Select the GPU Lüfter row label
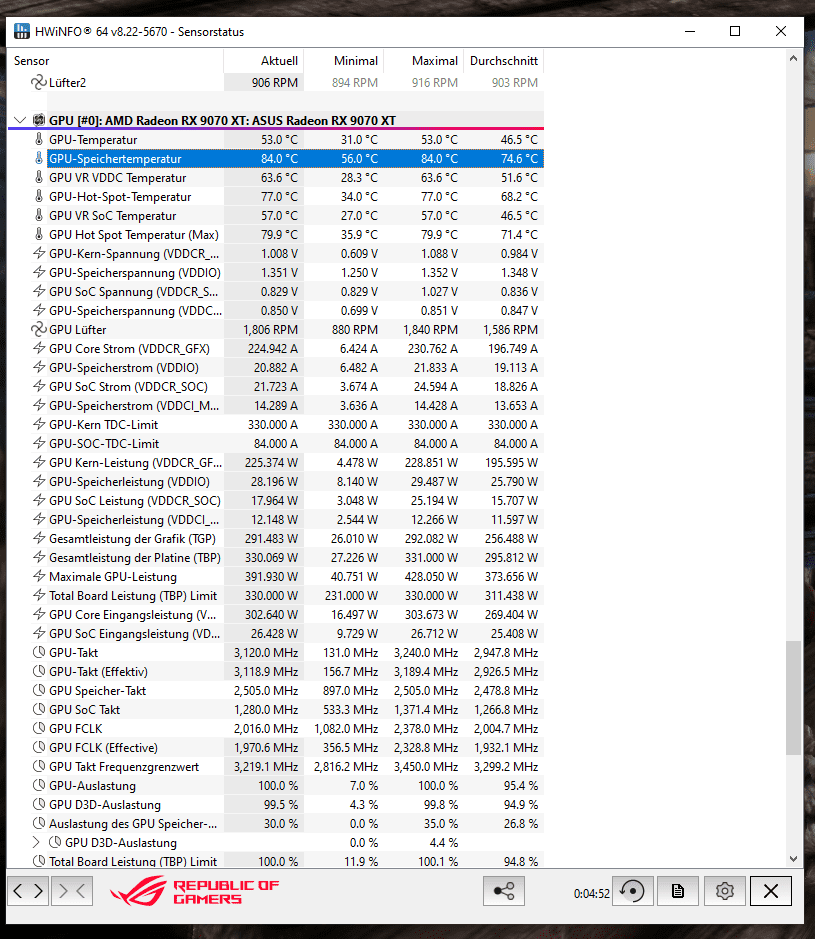This screenshot has height=939, width=815. (78, 329)
